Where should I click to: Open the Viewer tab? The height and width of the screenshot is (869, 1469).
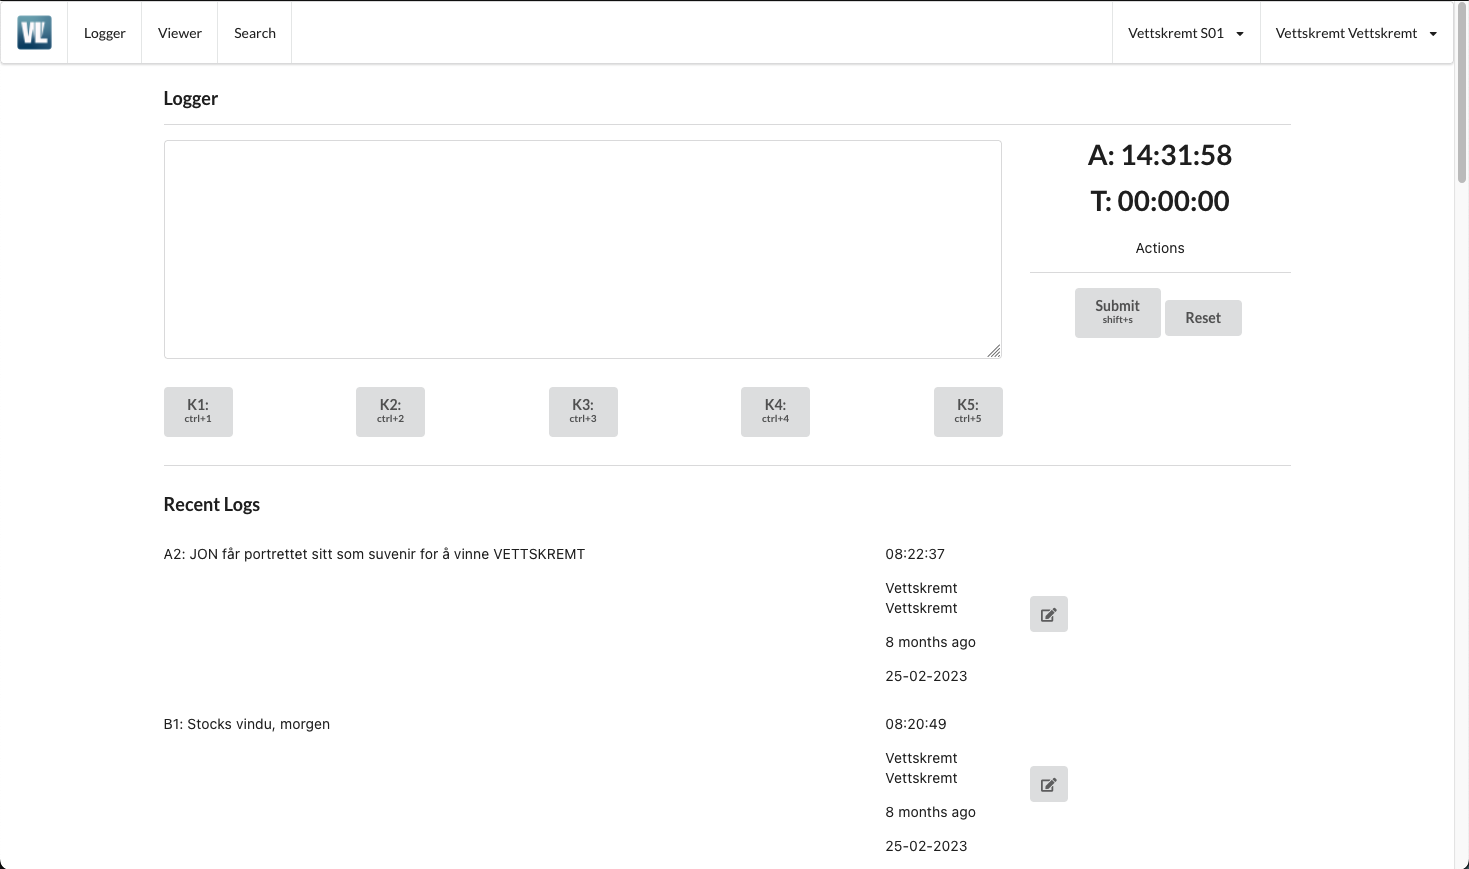coord(180,33)
